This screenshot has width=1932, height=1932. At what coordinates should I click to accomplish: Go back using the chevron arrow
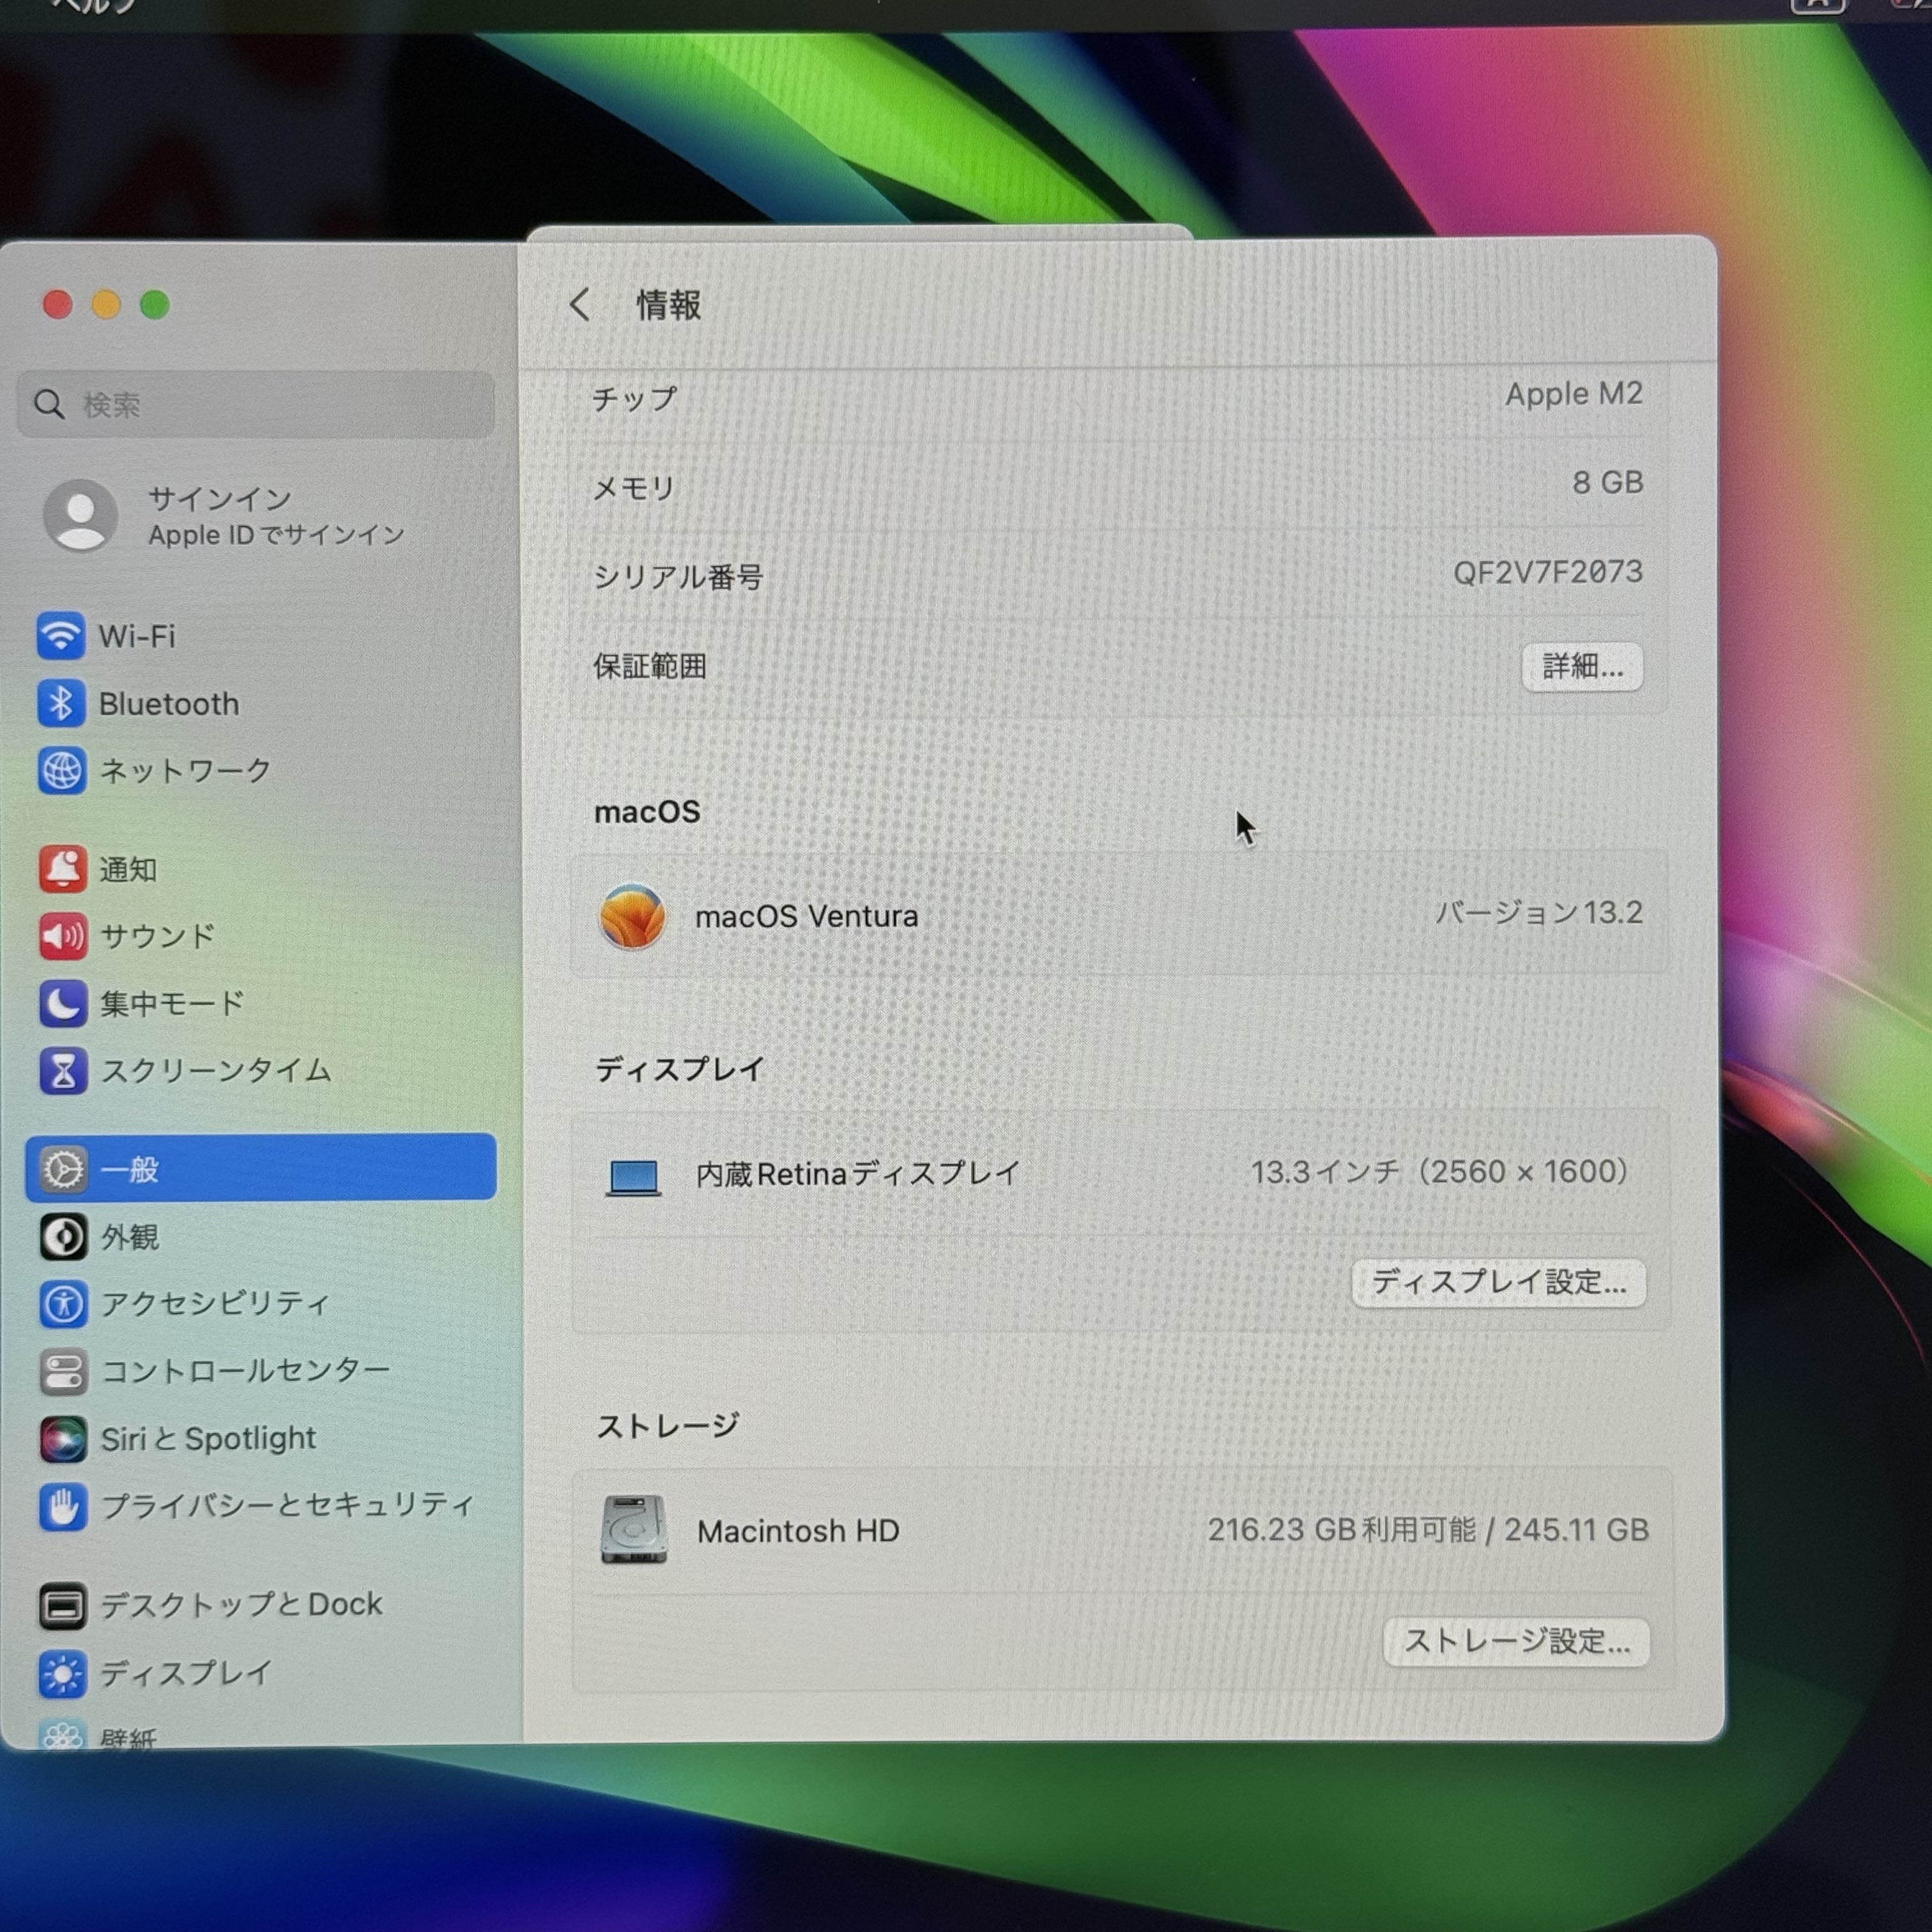pyautogui.click(x=580, y=304)
